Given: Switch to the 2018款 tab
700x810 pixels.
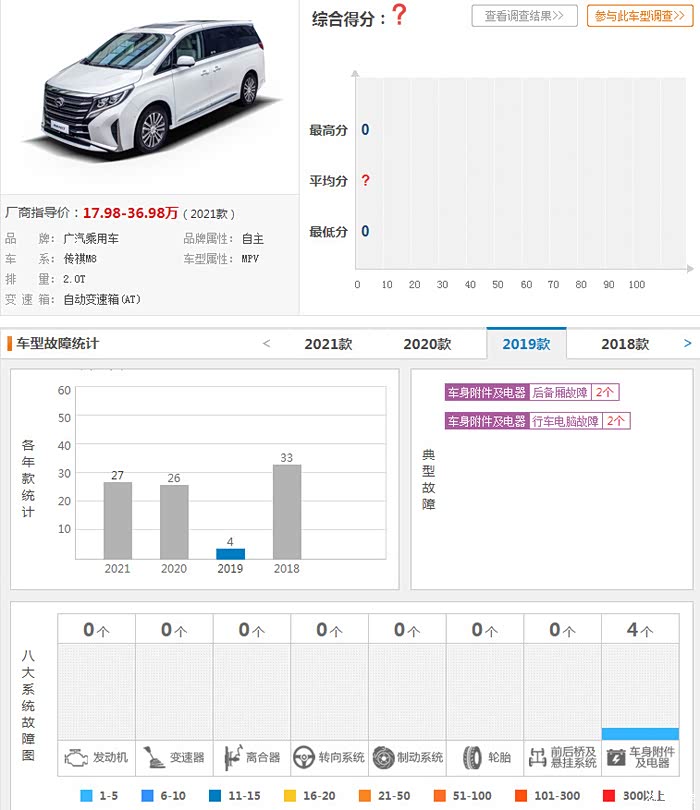Looking at the screenshot, I should 625,344.
